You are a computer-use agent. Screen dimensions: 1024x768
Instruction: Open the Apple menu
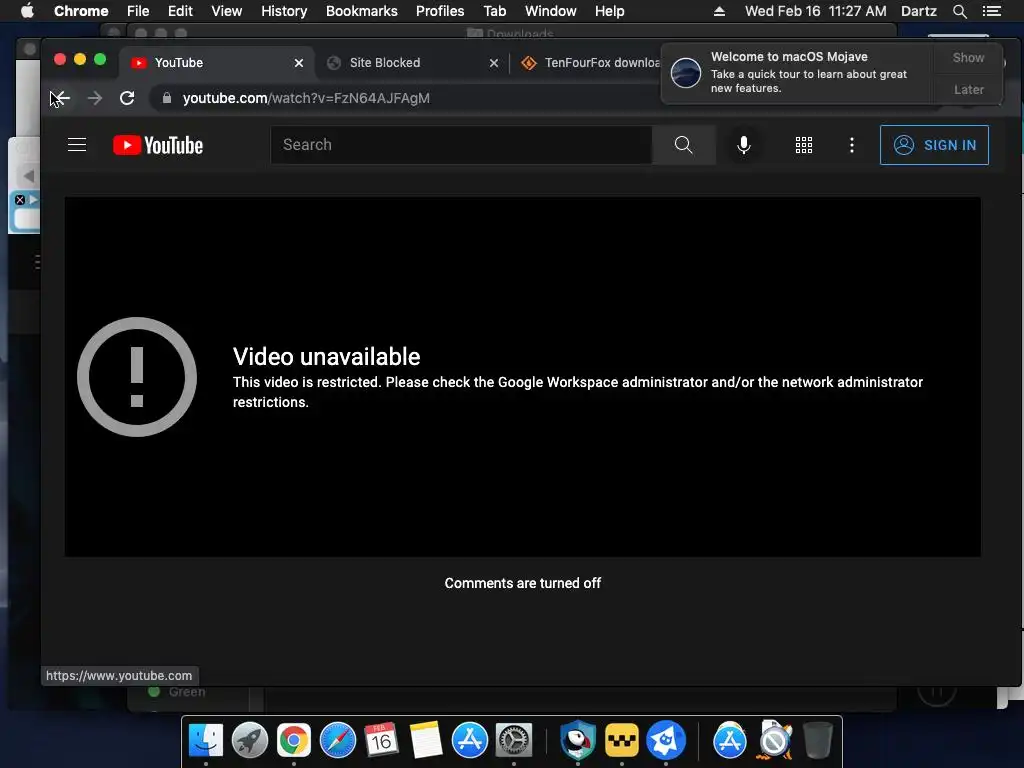pyautogui.click(x=27, y=11)
